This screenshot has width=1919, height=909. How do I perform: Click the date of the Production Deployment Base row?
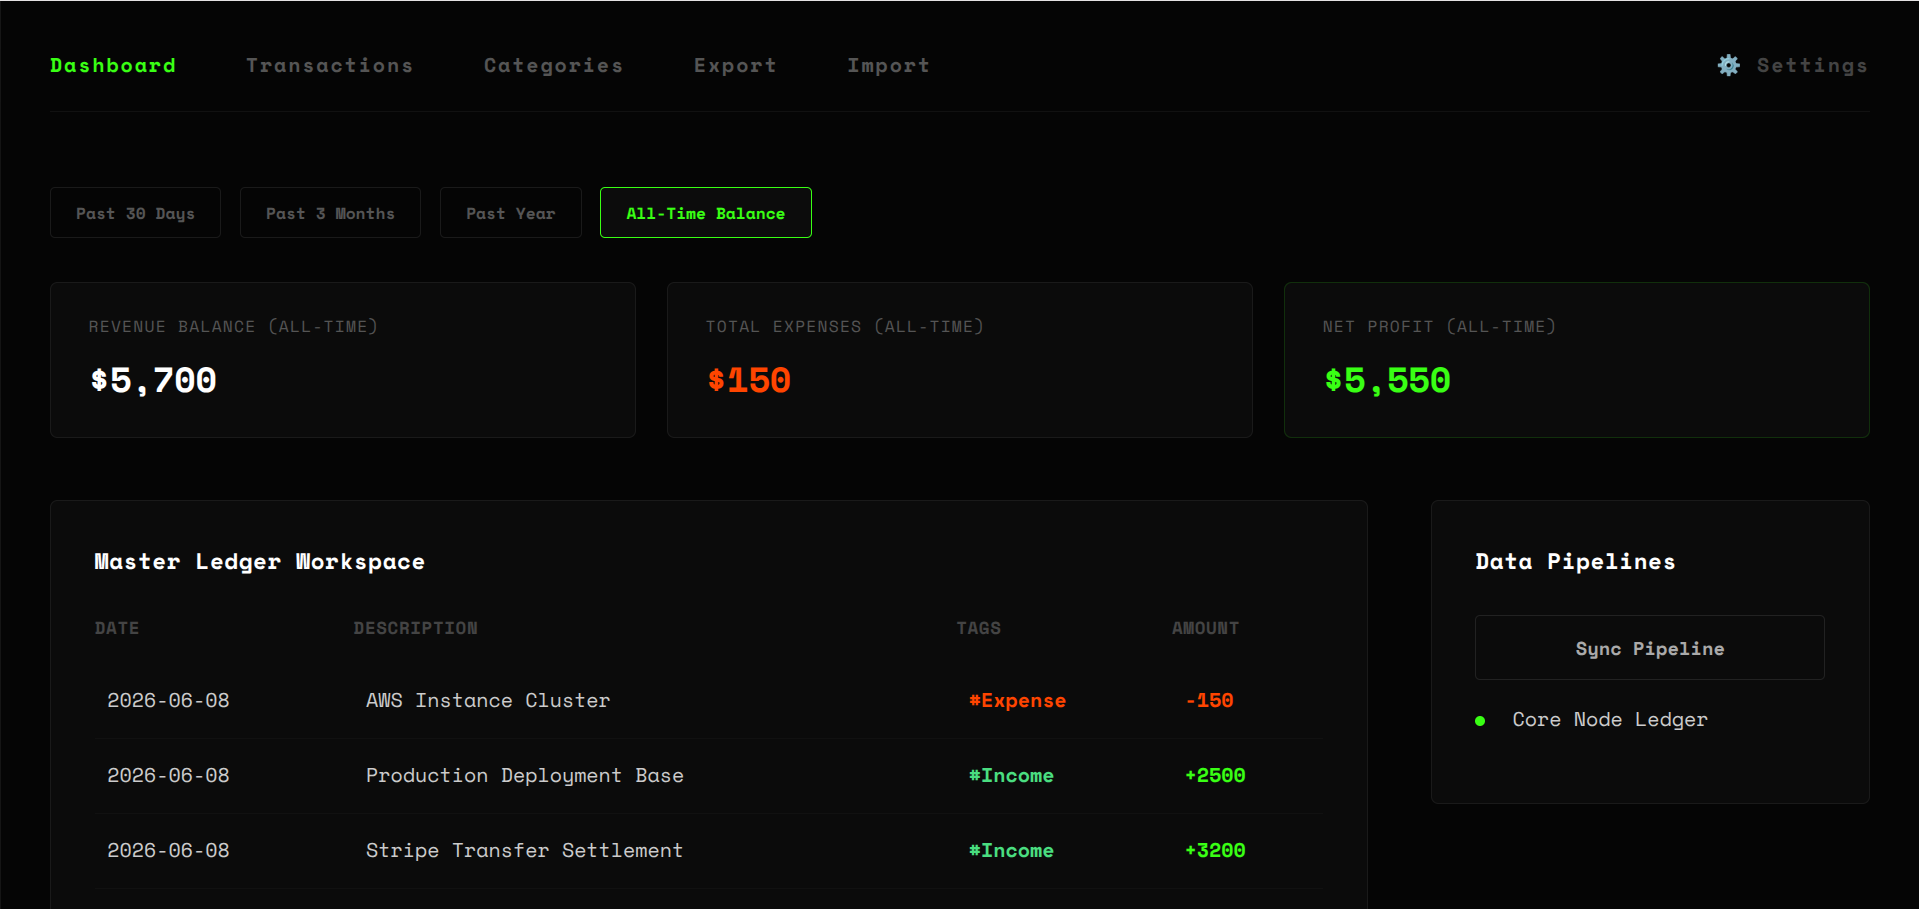[x=168, y=776]
